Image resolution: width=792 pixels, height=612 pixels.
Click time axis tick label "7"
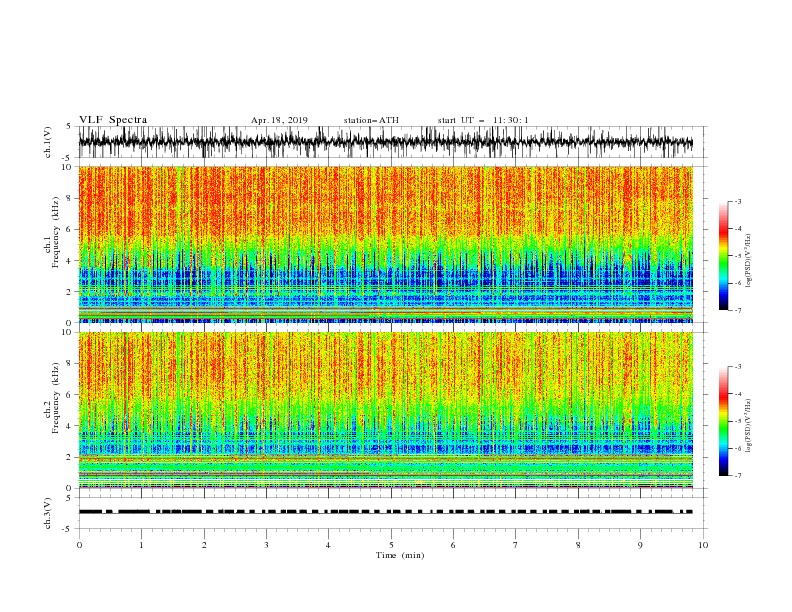(516, 545)
